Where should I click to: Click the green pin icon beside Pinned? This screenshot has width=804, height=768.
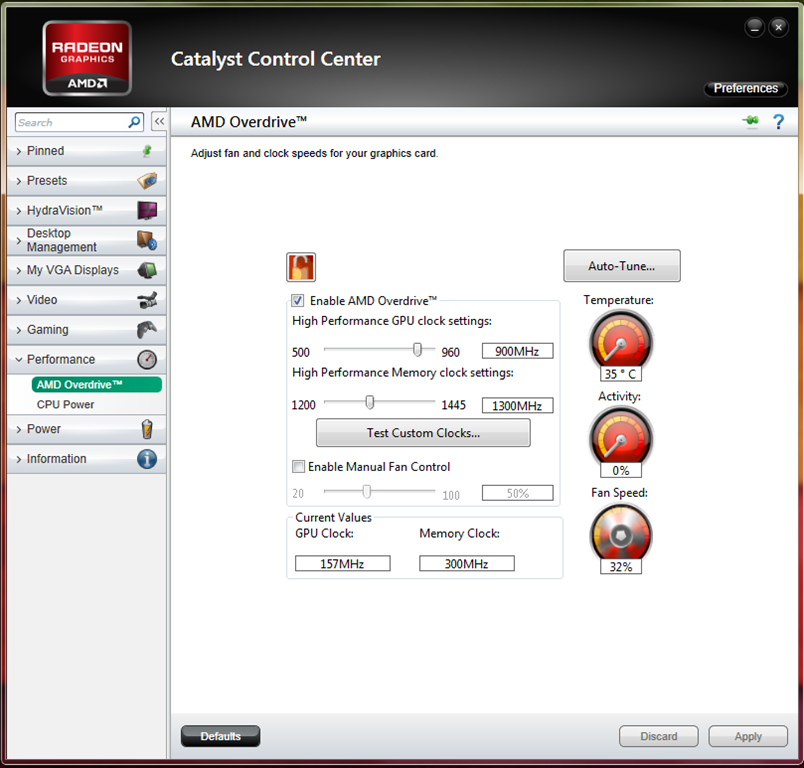pos(147,151)
